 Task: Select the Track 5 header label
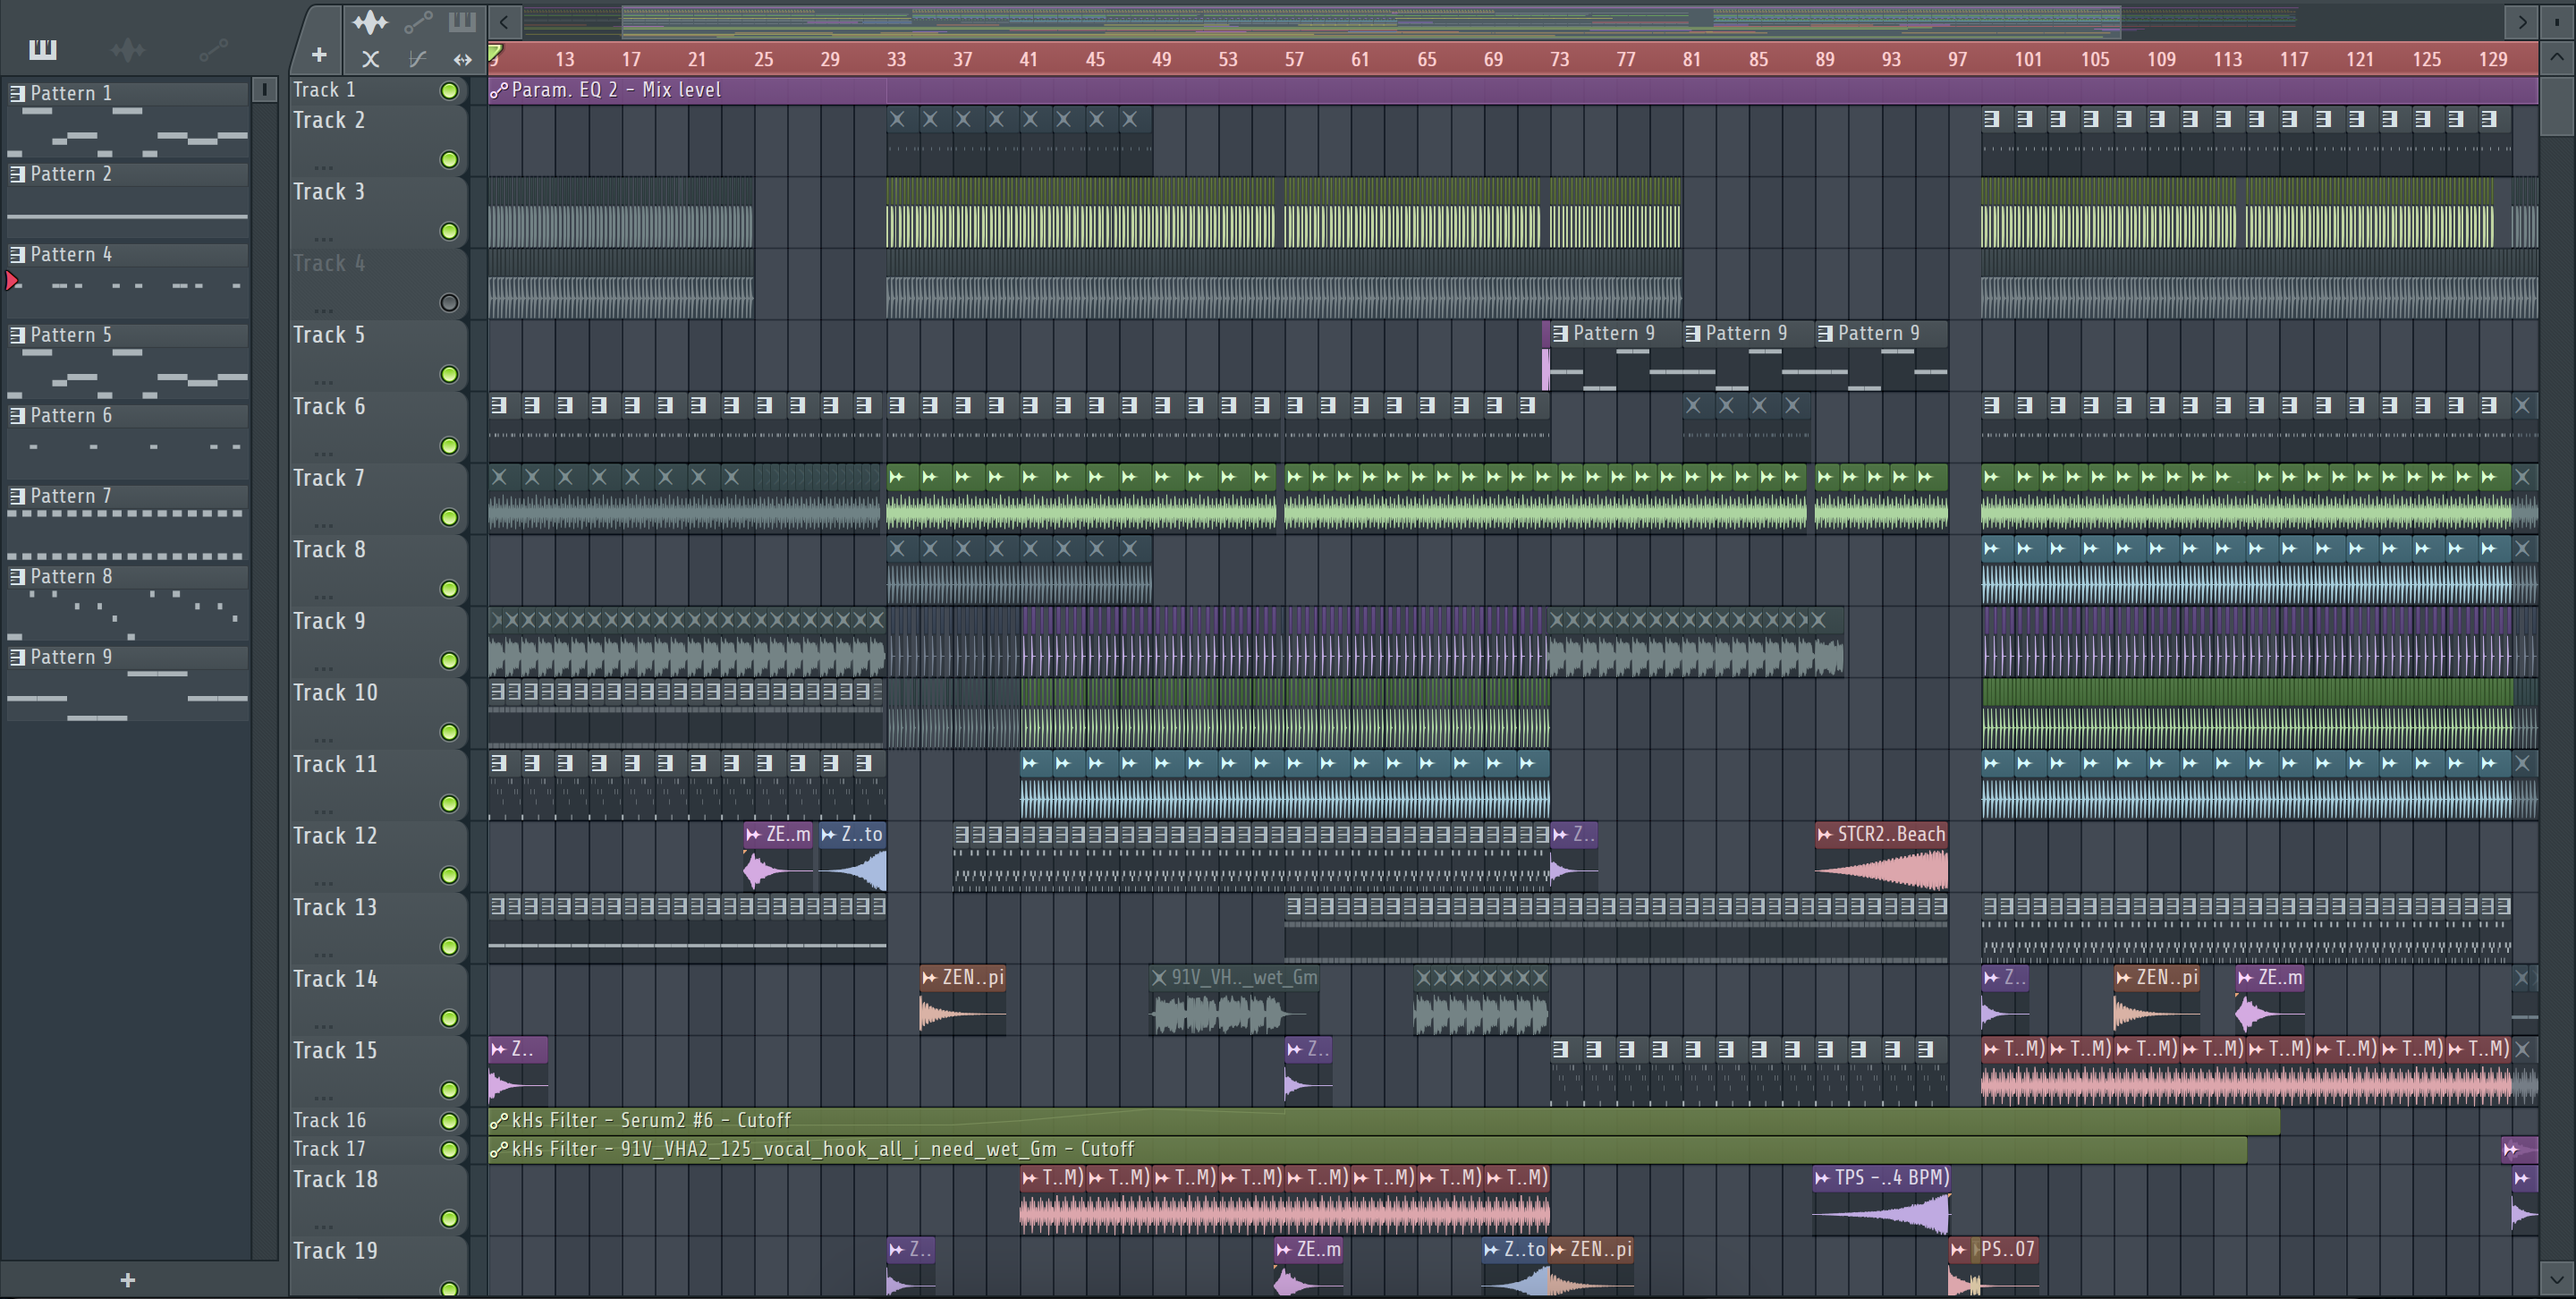tap(329, 335)
